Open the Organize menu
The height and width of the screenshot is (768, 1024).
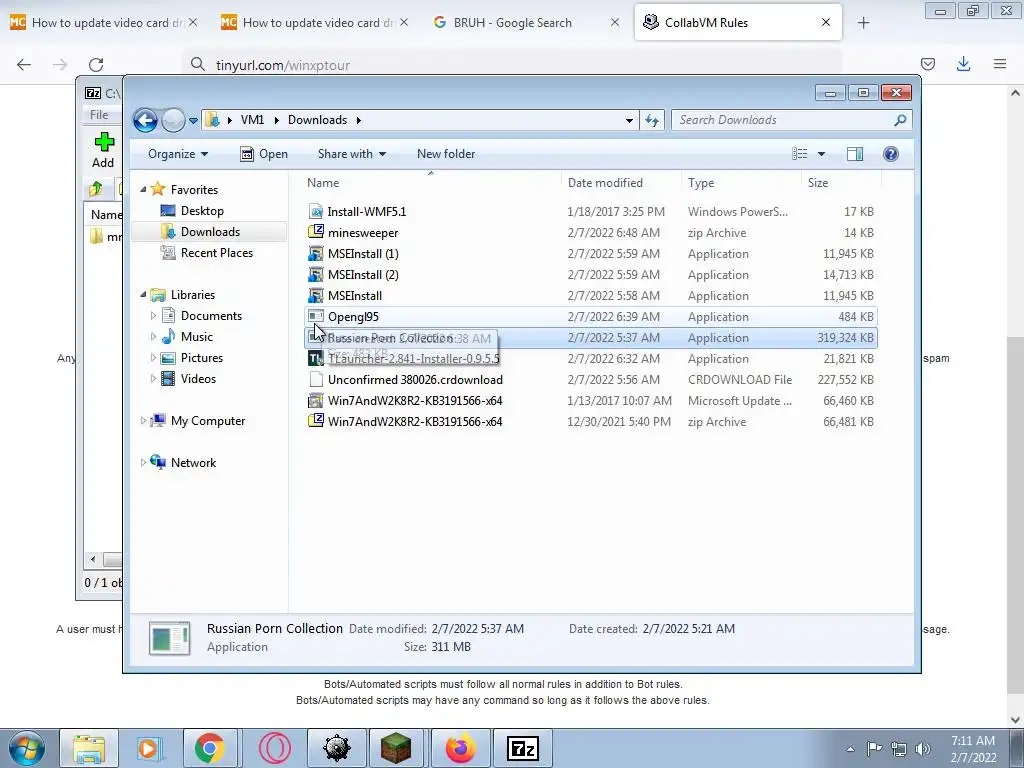[178, 154]
